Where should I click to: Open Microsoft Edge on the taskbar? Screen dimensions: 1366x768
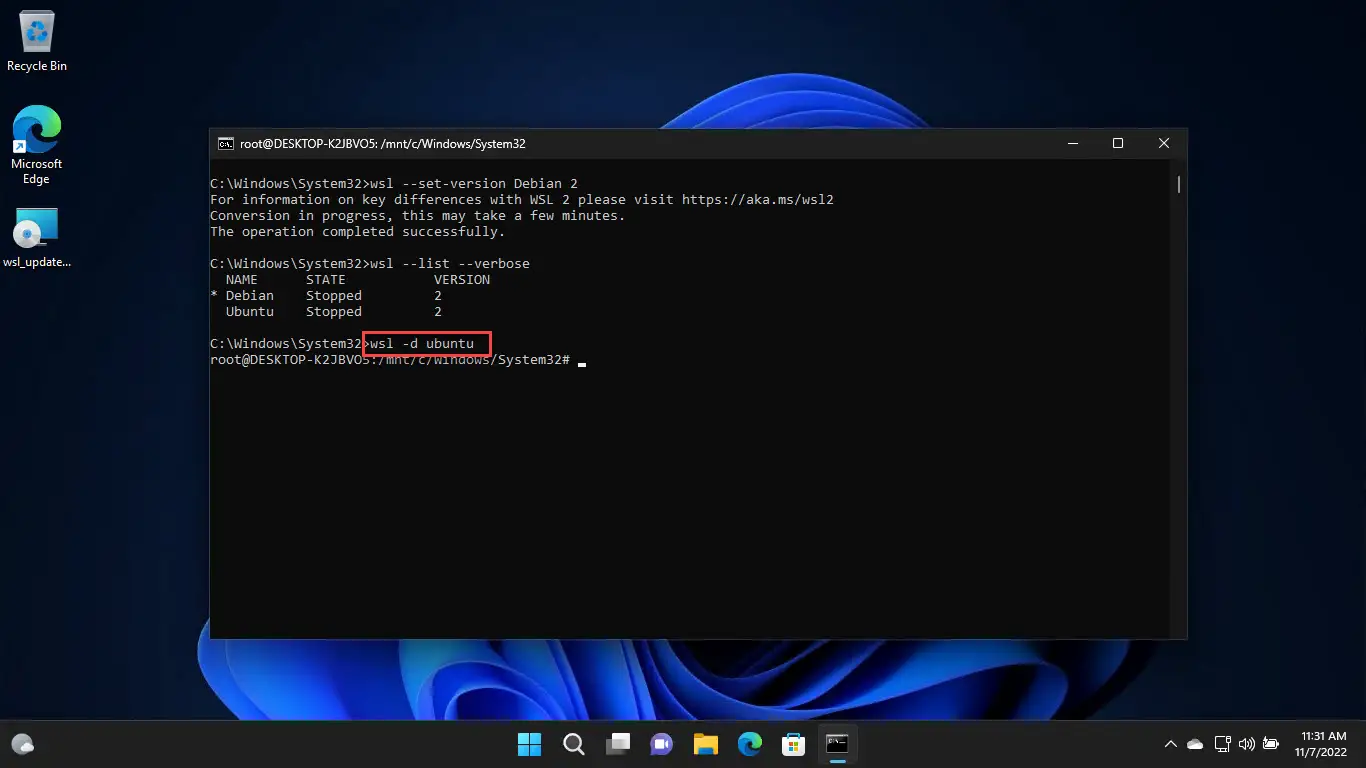click(750, 744)
